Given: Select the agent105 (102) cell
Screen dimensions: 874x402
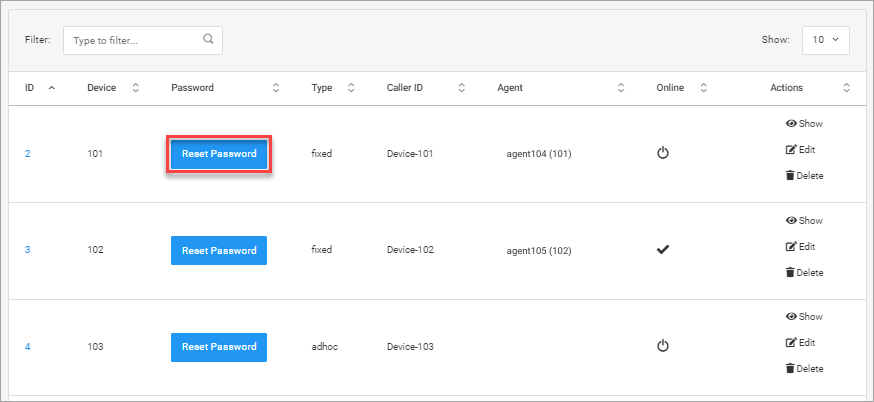Looking at the screenshot, I should tap(539, 251).
